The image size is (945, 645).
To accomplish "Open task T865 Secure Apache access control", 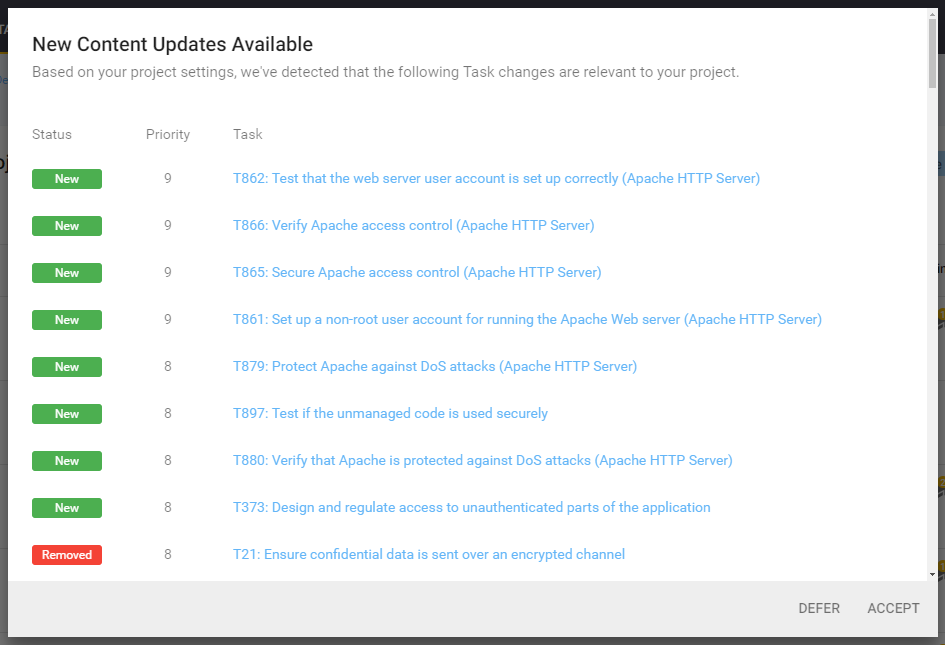I will (x=416, y=272).
